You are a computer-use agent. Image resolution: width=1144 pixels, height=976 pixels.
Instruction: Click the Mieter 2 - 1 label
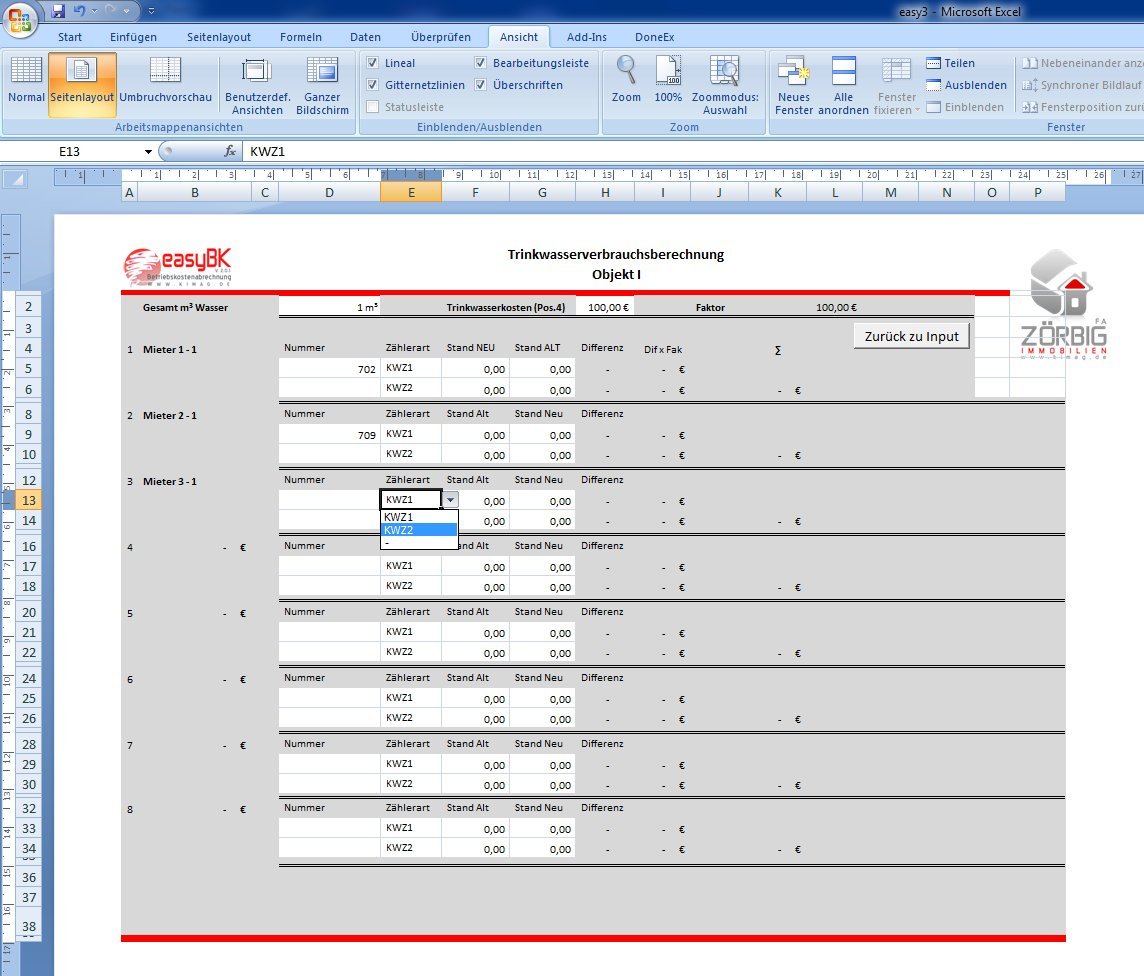pos(169,415)
